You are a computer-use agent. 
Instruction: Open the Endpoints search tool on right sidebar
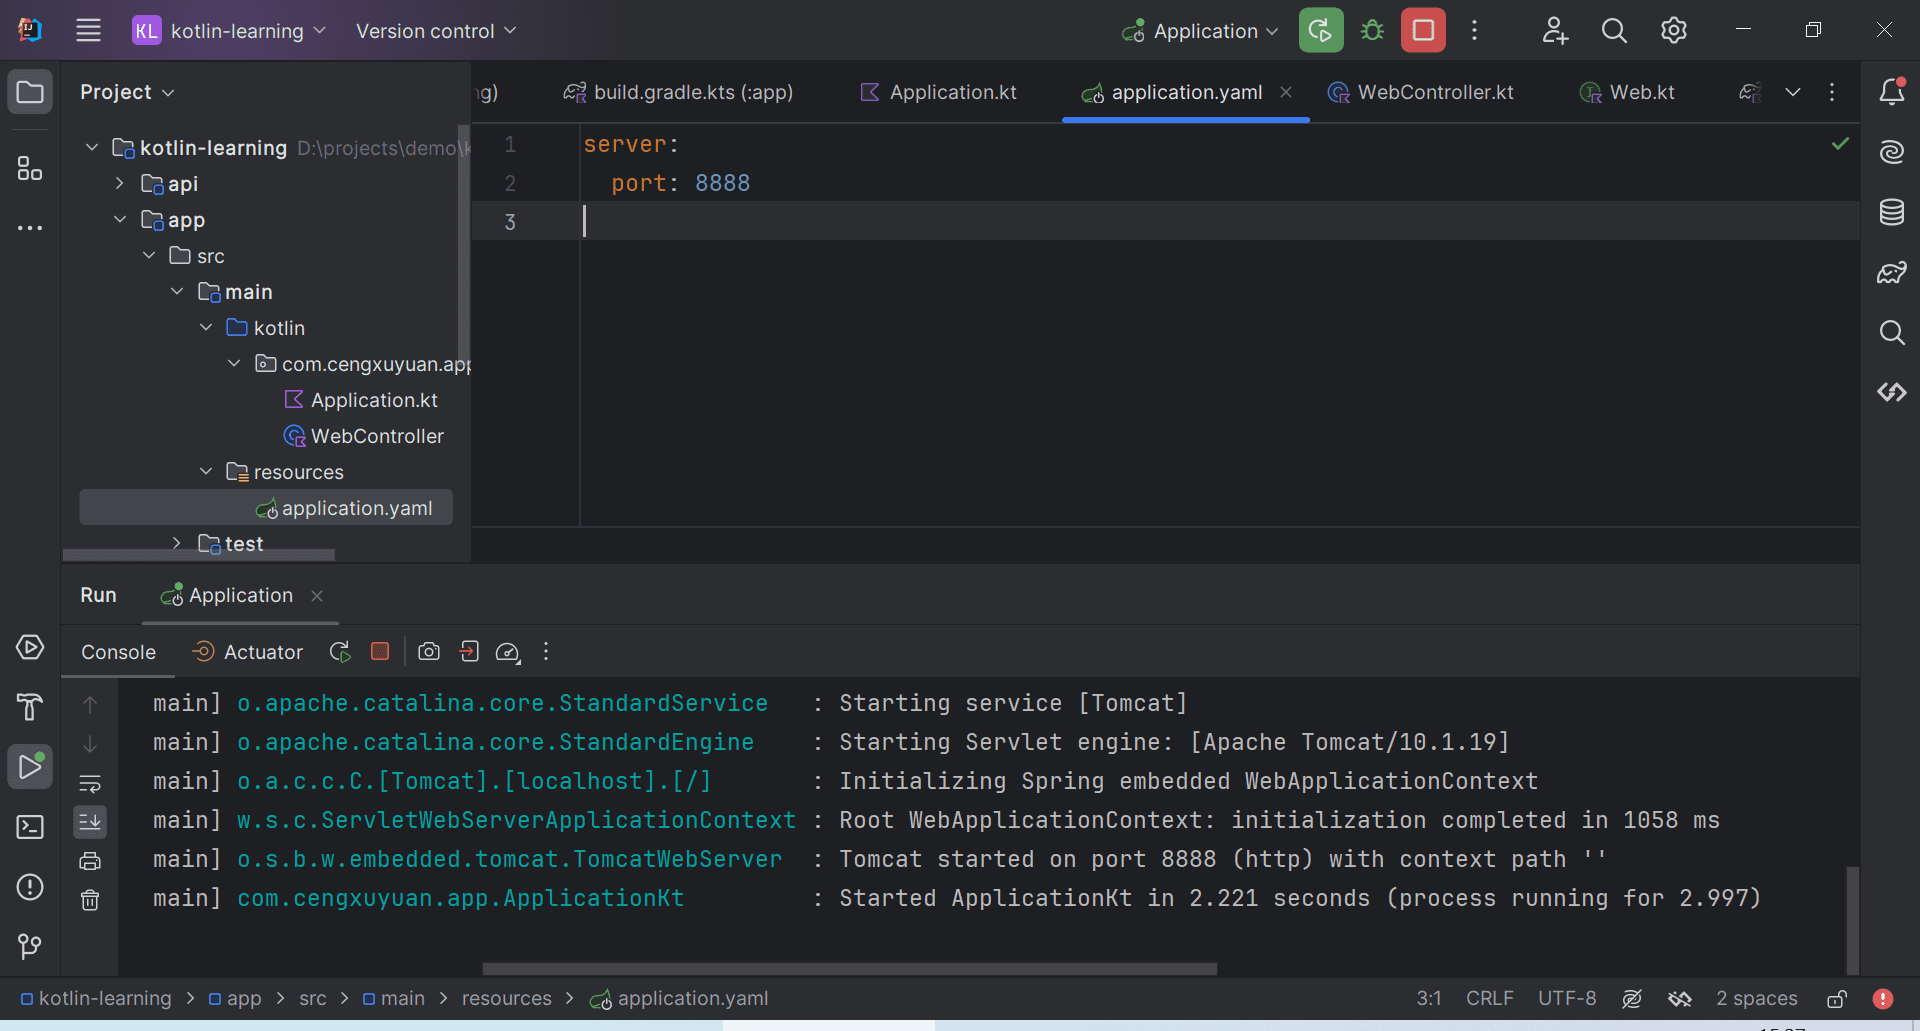pos(1892,332)
